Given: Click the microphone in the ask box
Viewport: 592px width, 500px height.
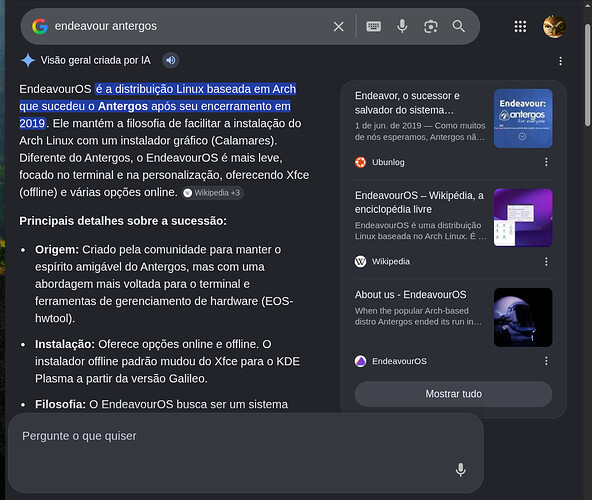Looking at the screenshot, I should tap(460, 470).
